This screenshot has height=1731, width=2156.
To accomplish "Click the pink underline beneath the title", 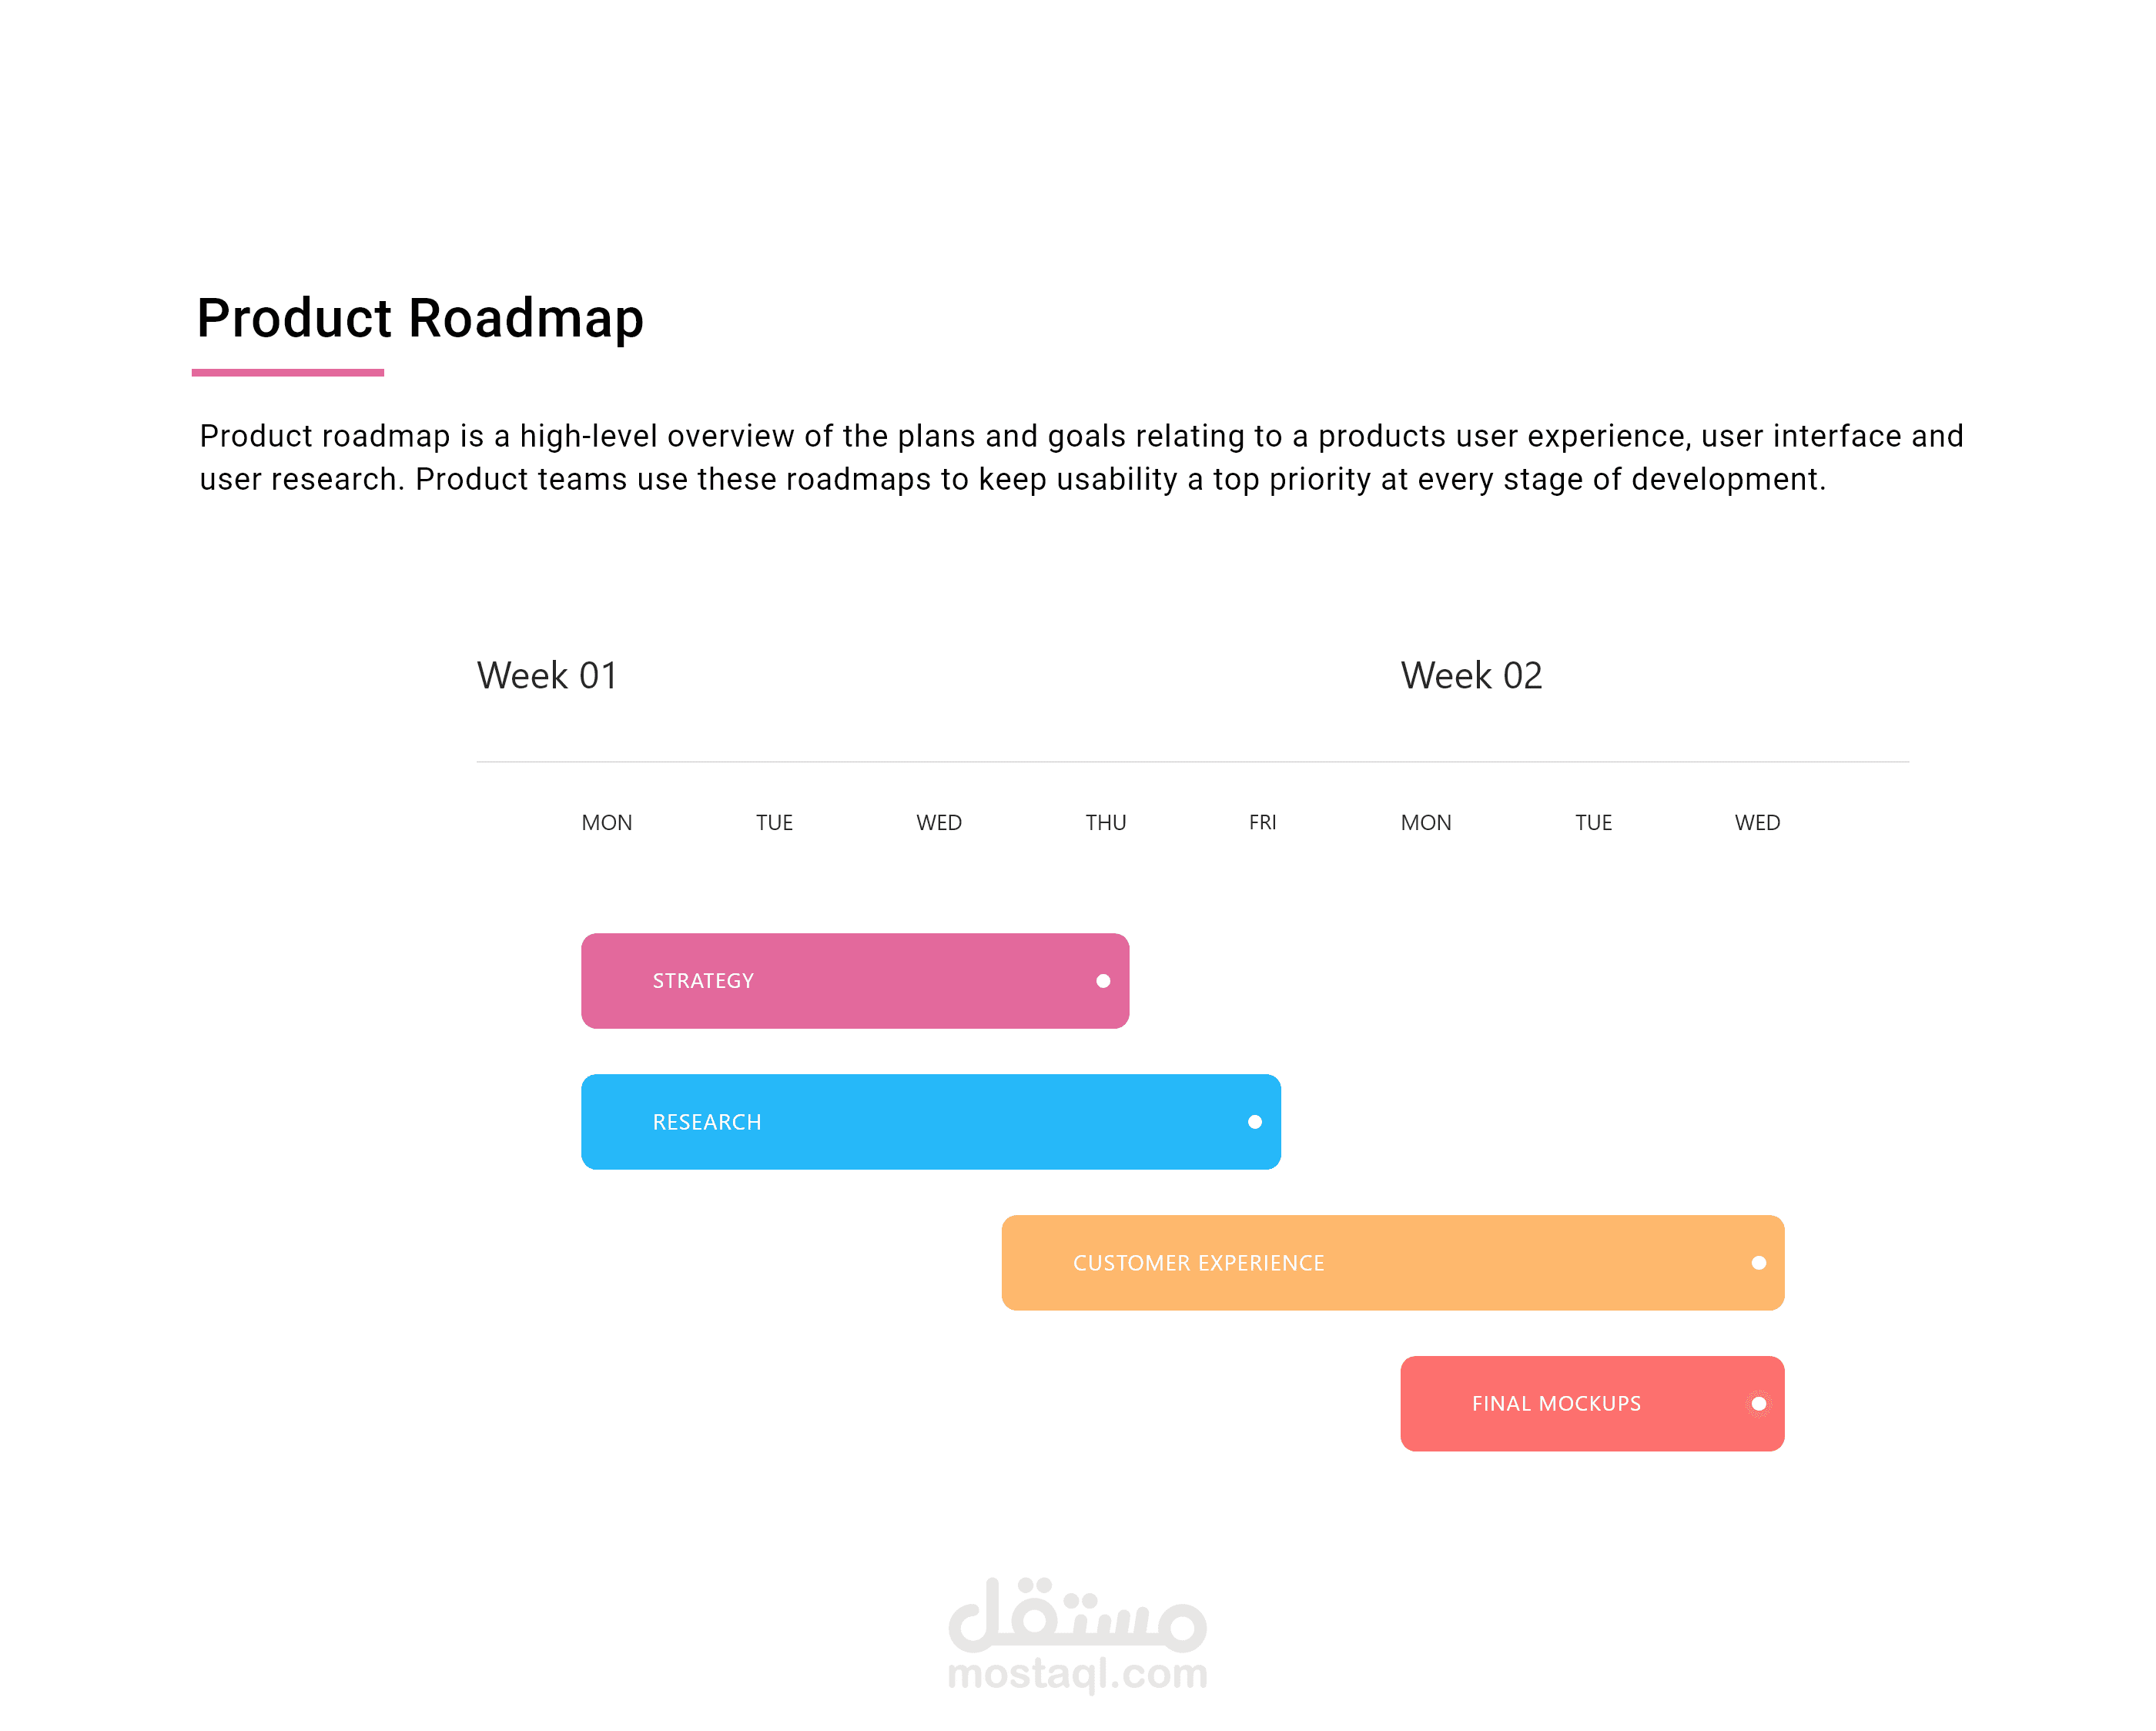I will (288, 373).
